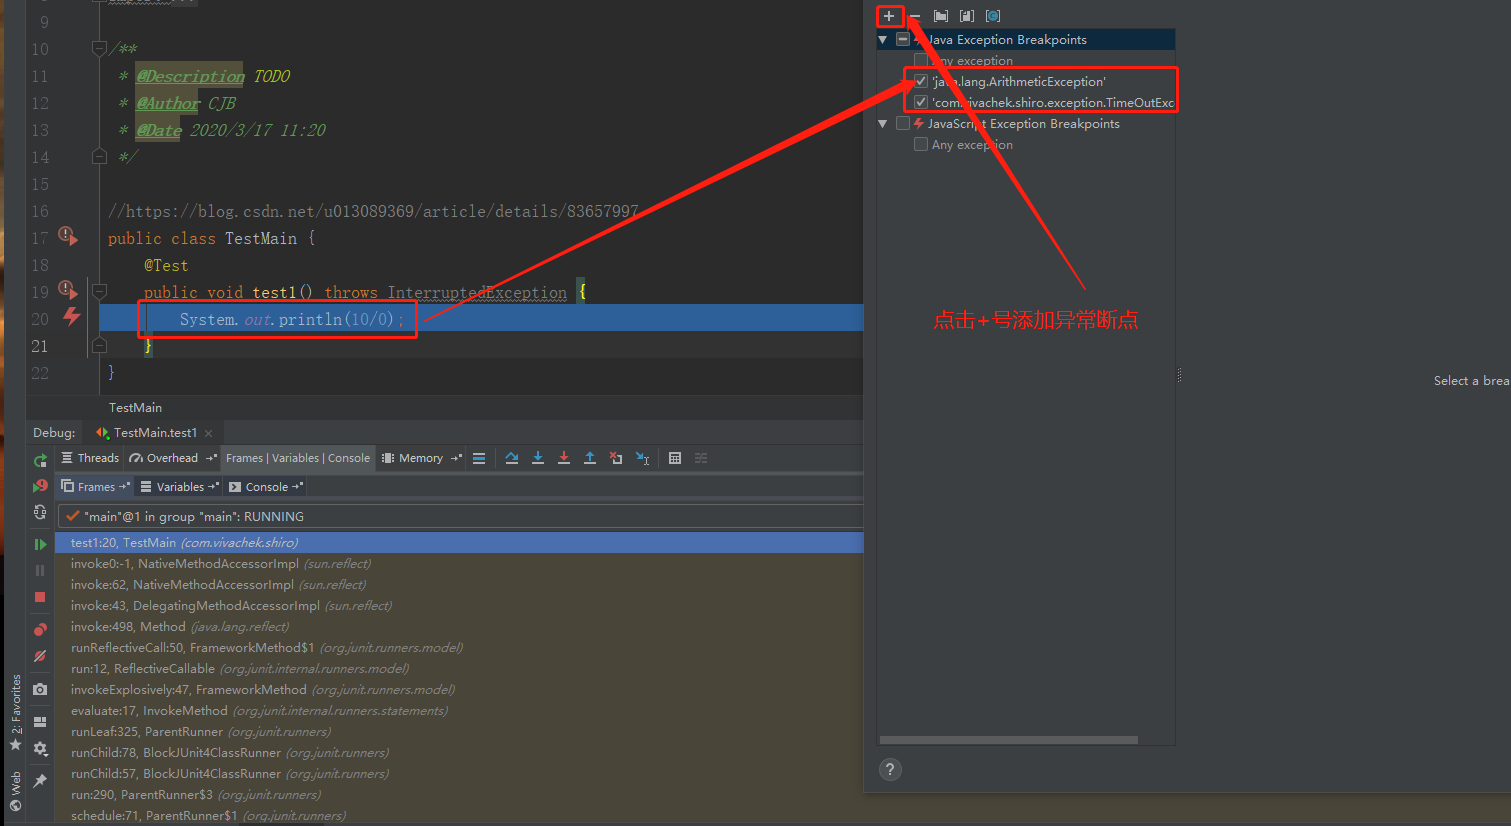
Task: Open the main thread selector dropdown
Action: [x=460, y=516]
